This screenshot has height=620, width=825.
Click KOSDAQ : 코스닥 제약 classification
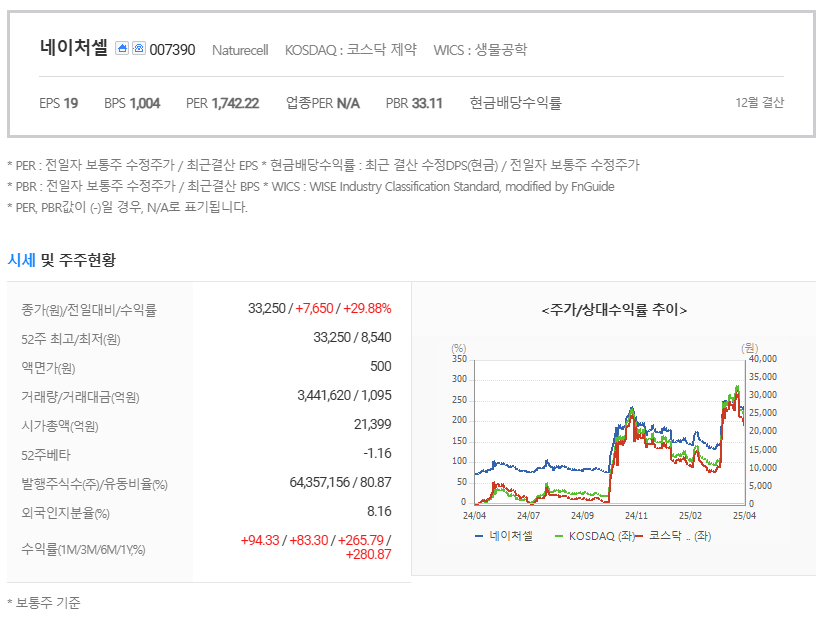[x=351, y=50]
